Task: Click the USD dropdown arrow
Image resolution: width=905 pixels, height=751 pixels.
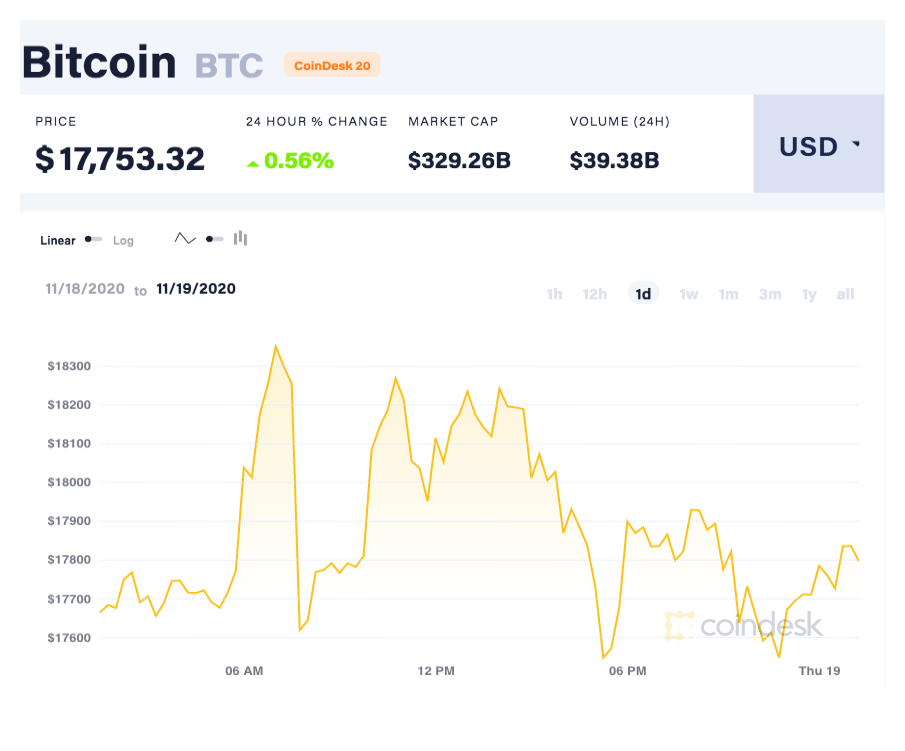Action: click(856, 144)
